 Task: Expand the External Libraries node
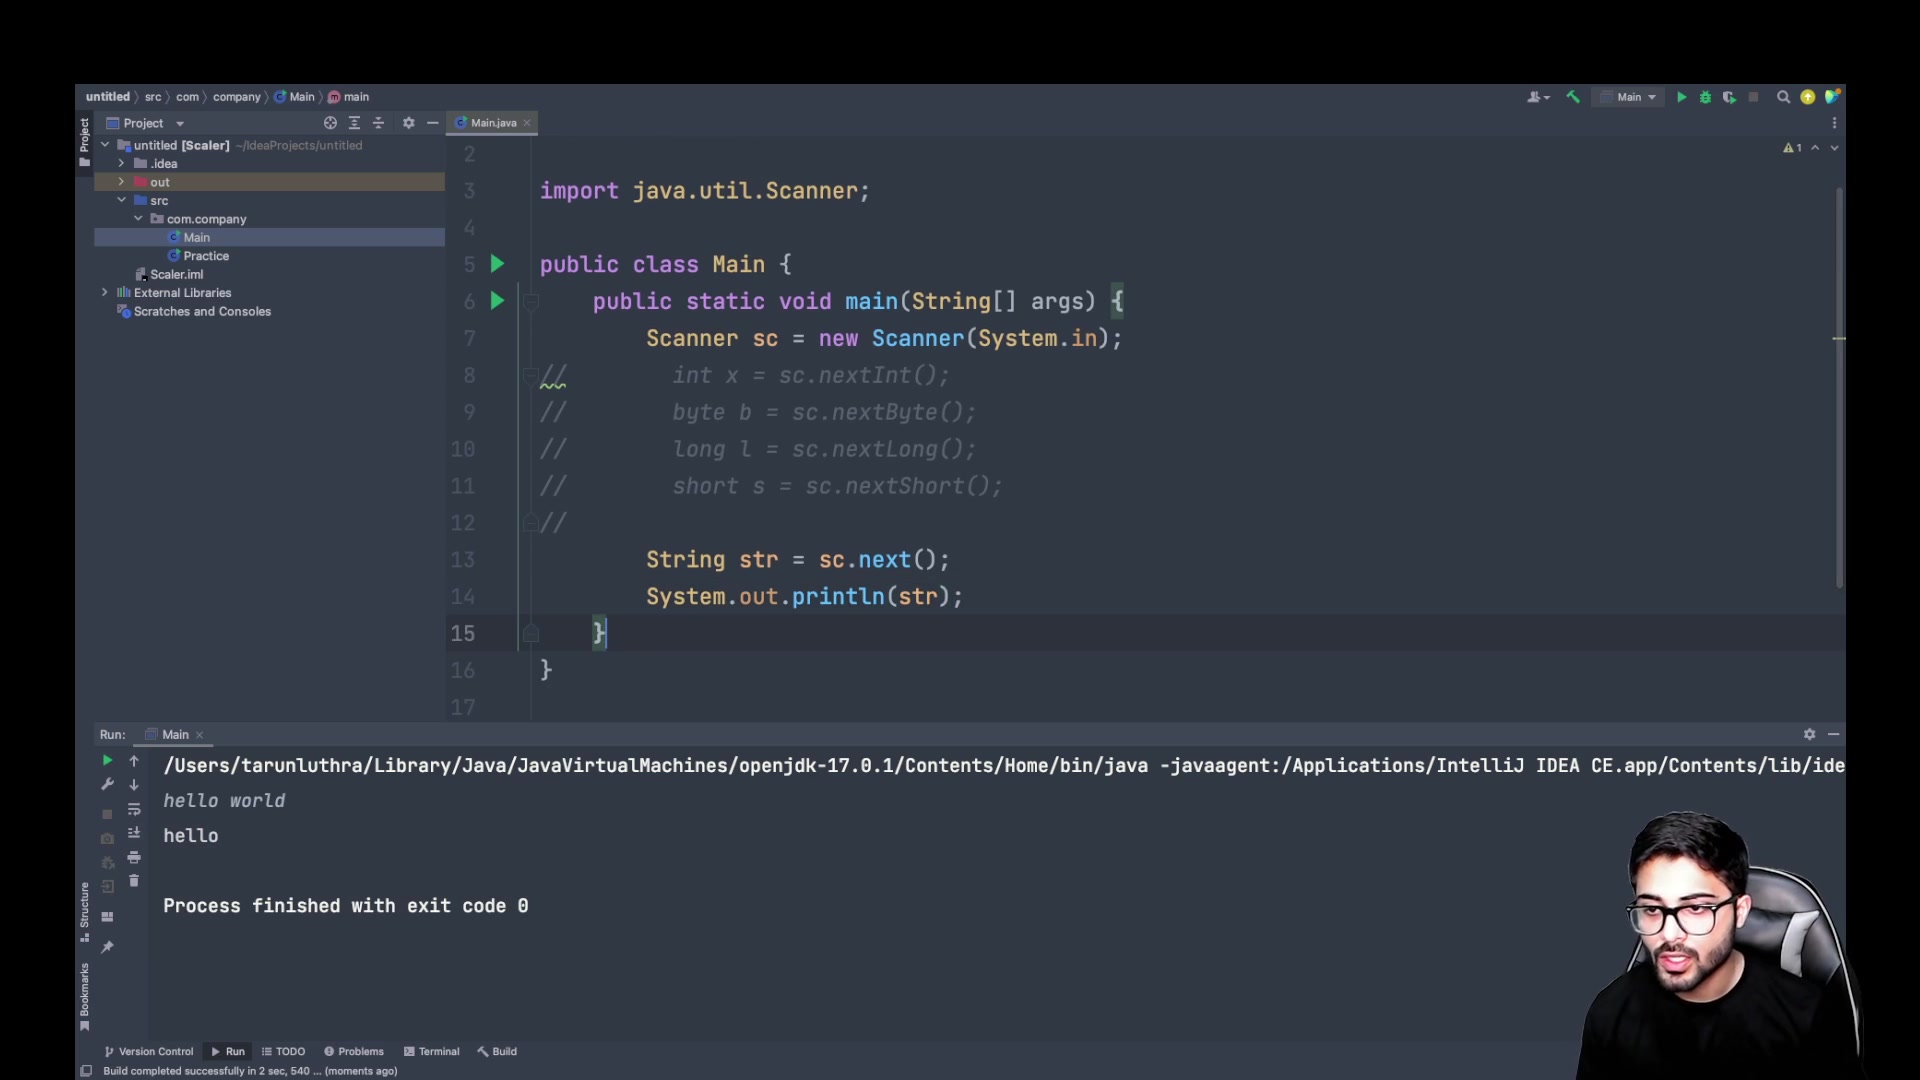(x=105, y=292)
